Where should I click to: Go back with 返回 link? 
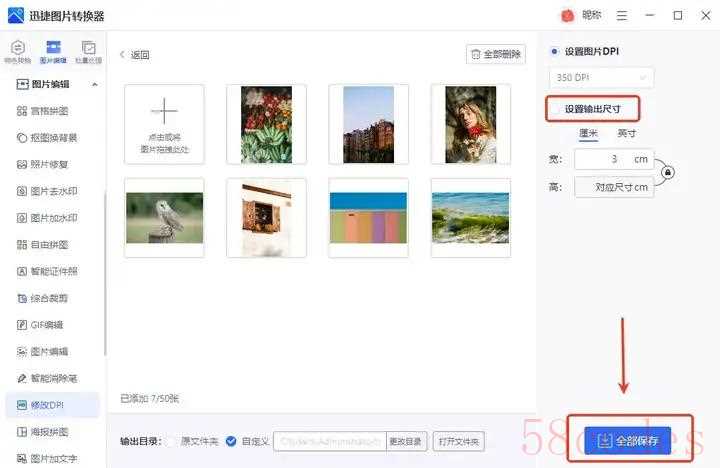tap(135, 55)
